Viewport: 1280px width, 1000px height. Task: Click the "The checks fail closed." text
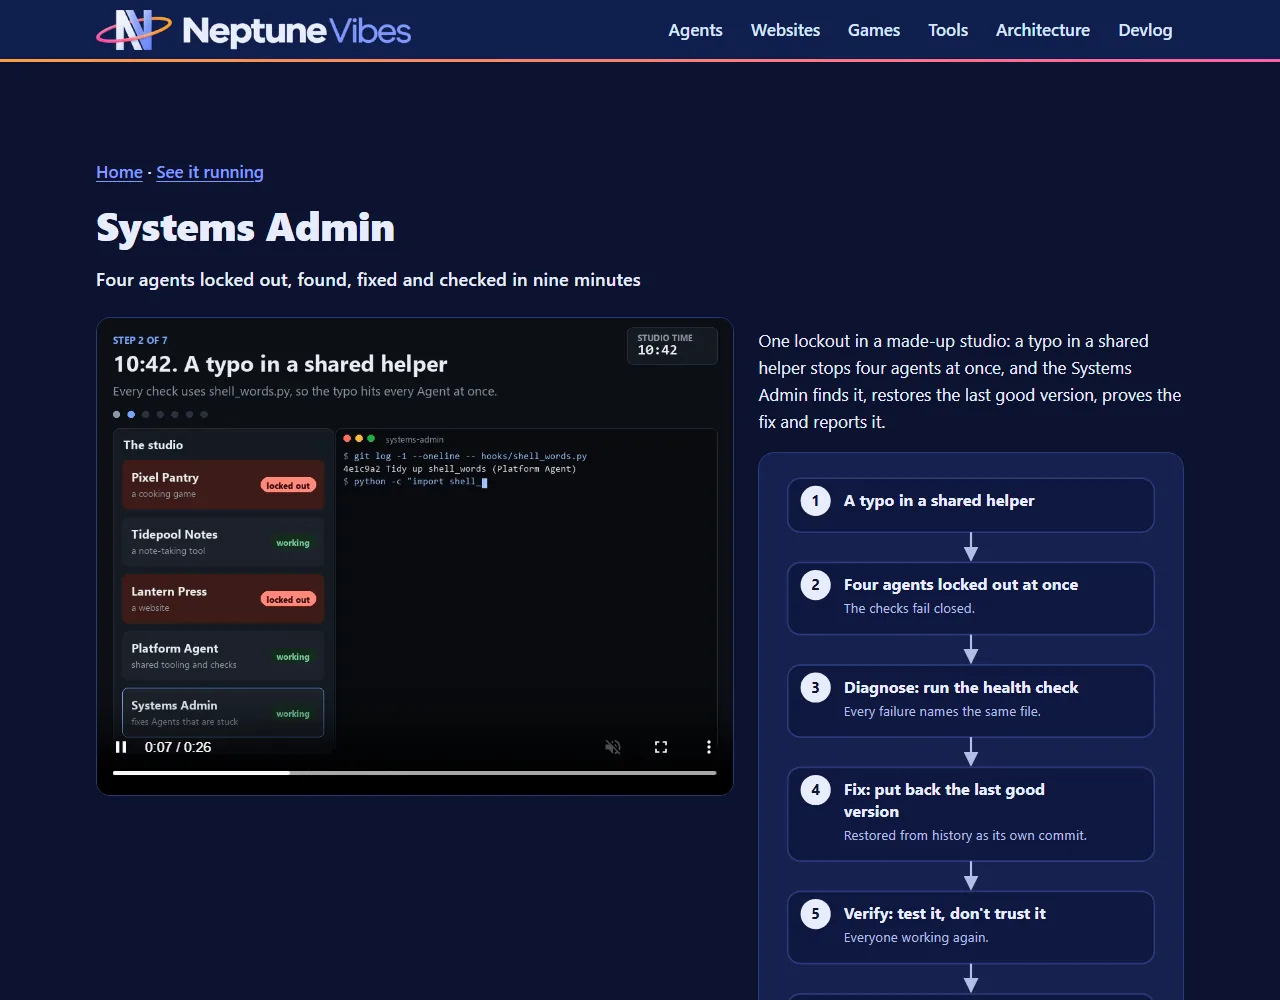(909, 608)
